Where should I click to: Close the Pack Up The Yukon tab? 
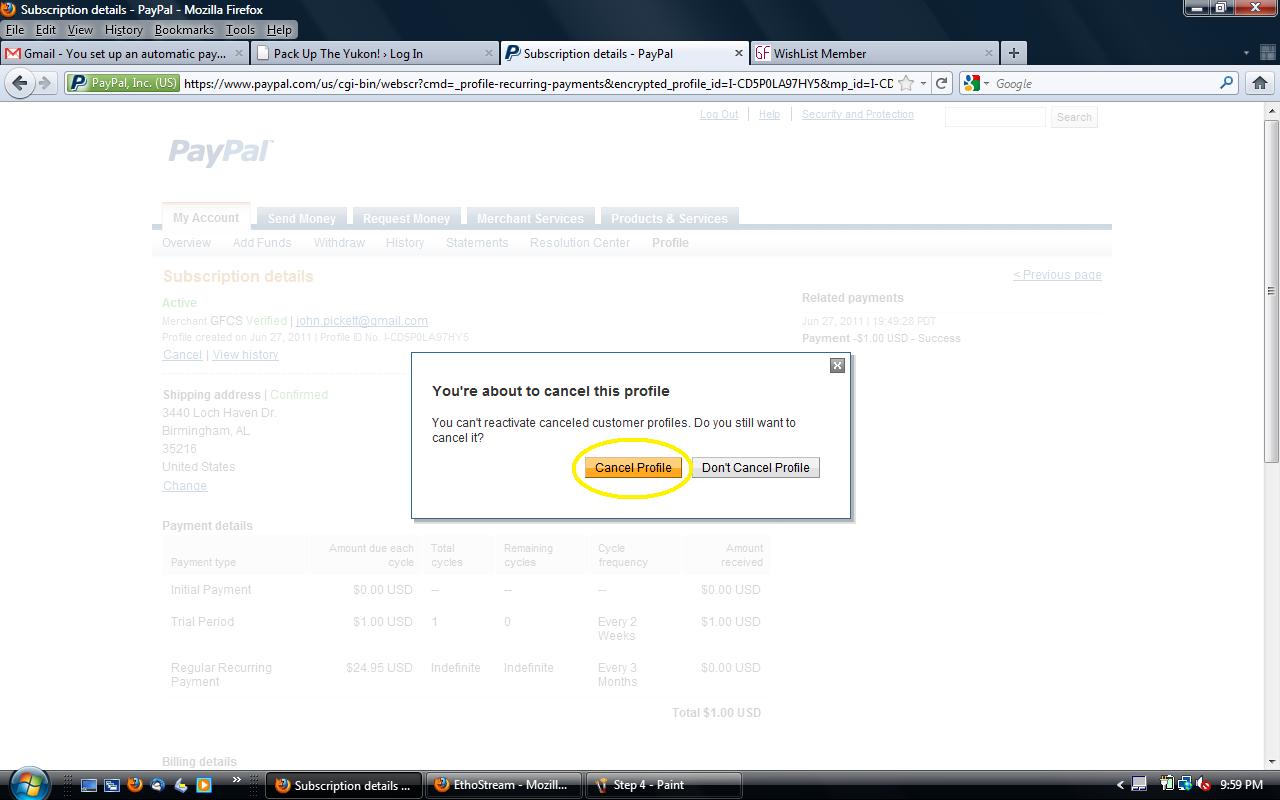(x=489, y=53)
